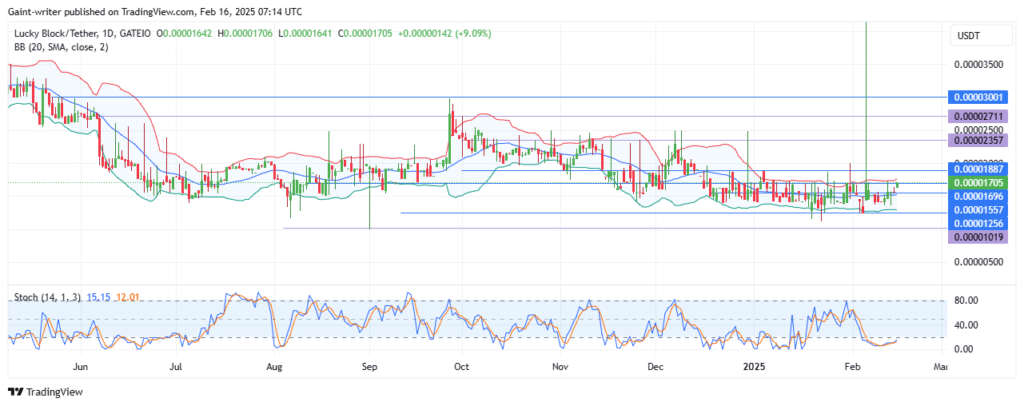Click the Oct label on time axis
The width and height of the screenshot is (1024, 406).
point(461,367)
